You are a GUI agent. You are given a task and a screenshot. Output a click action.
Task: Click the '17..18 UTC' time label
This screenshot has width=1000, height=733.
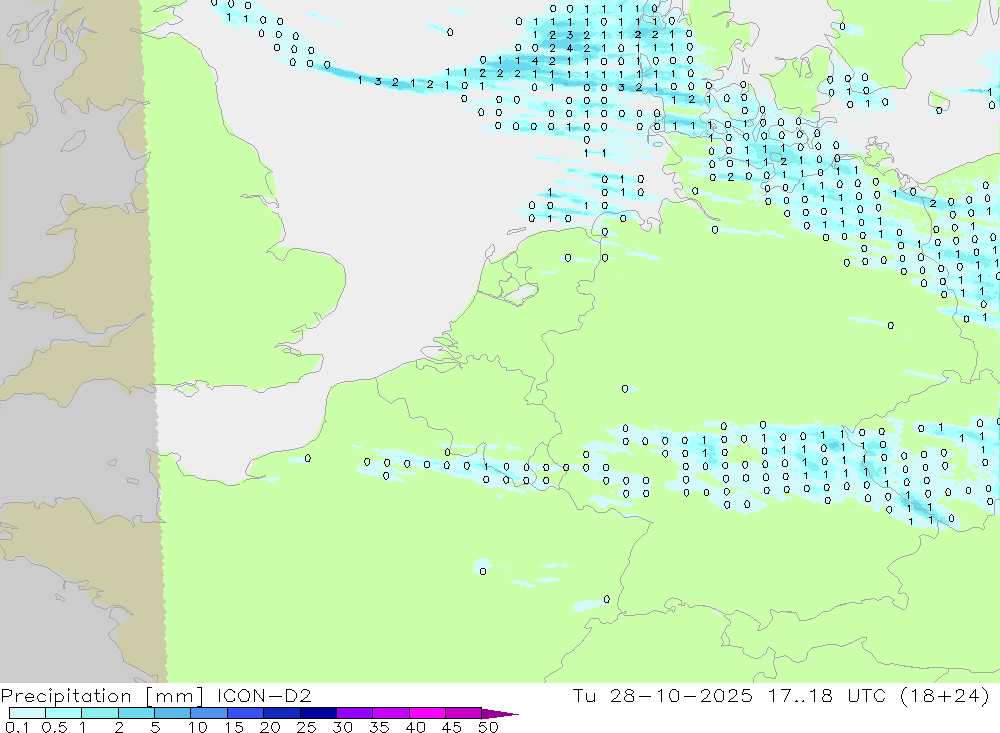[x=828, y=695]
